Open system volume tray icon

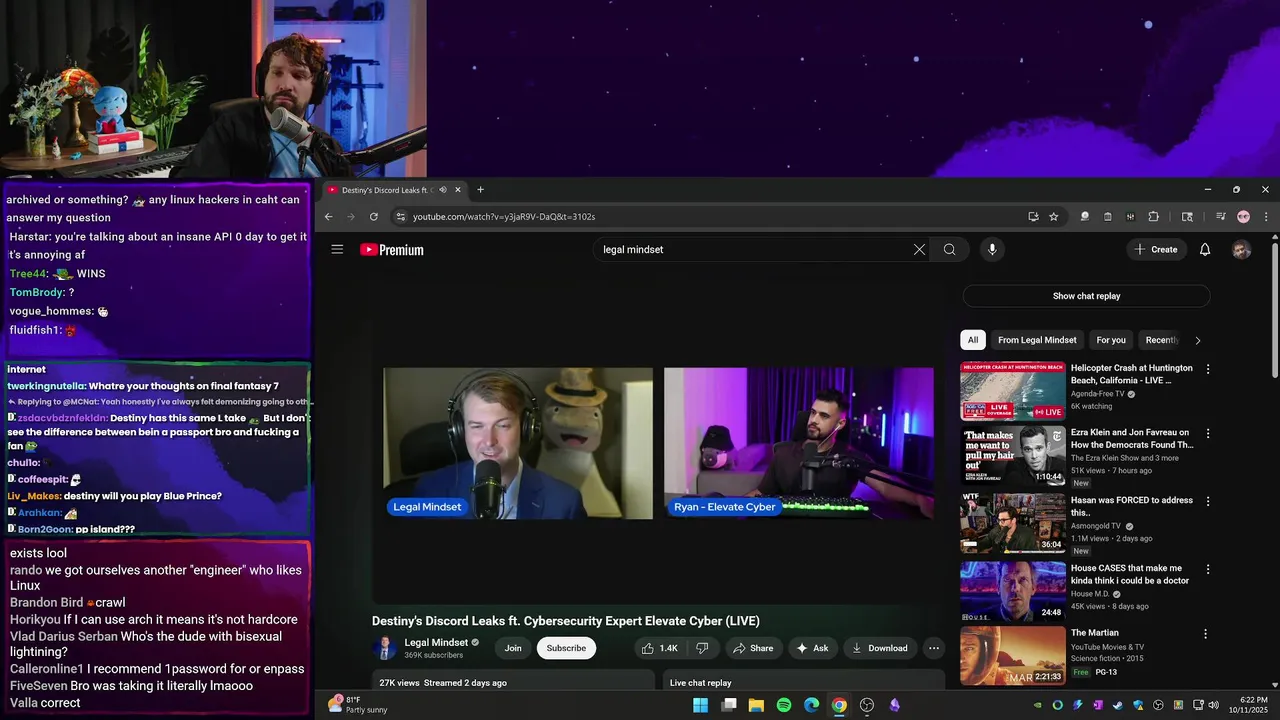click(x=1214, y=705)
